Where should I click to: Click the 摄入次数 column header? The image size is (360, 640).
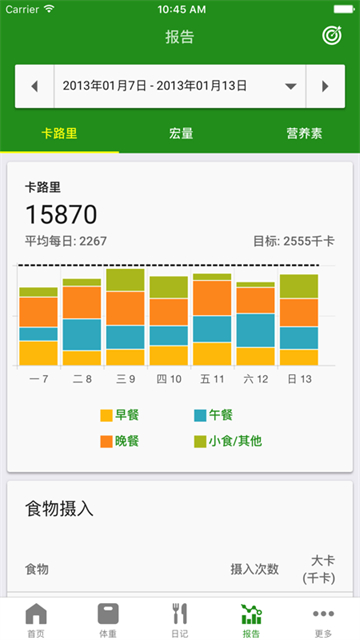pos(255,569)
